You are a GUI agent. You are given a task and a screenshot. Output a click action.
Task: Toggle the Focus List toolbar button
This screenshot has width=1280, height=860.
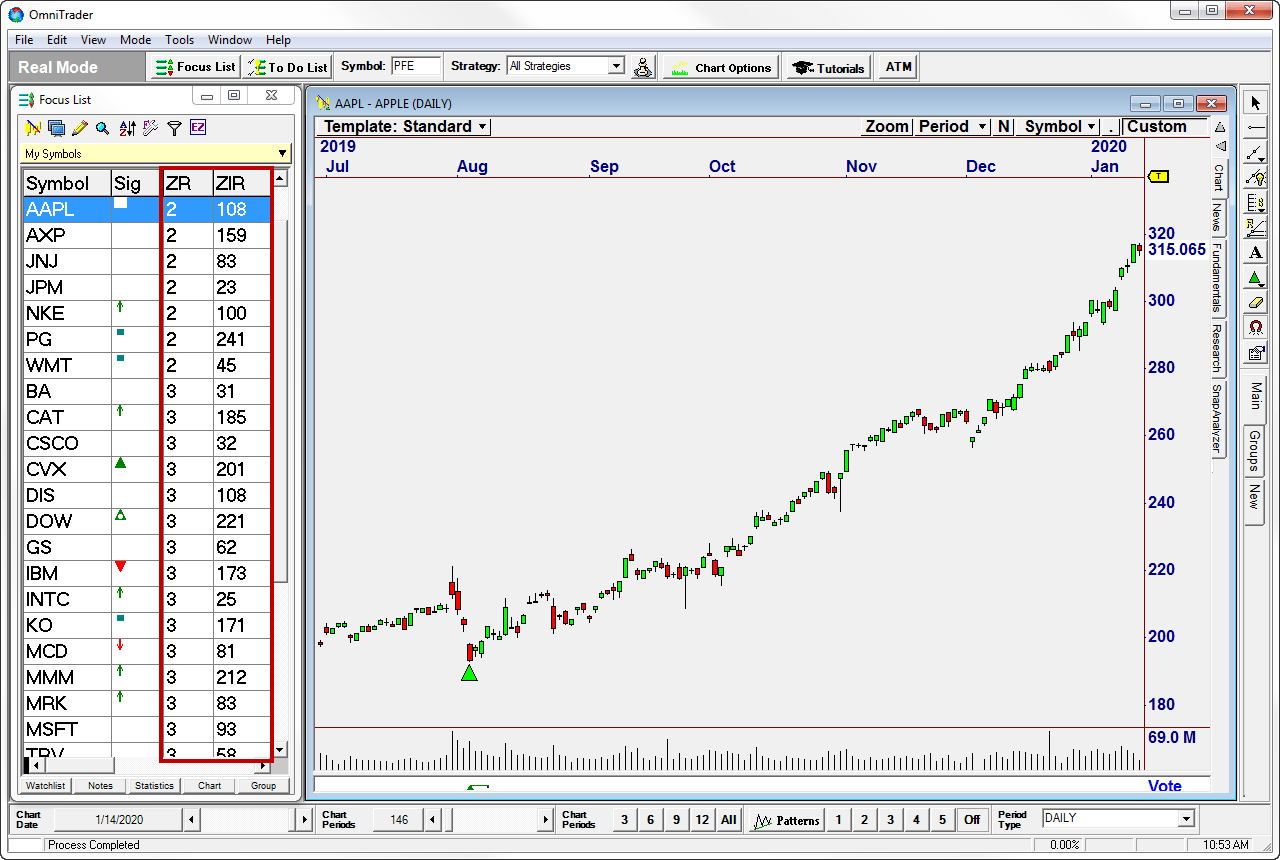click(x=196, y=67)
